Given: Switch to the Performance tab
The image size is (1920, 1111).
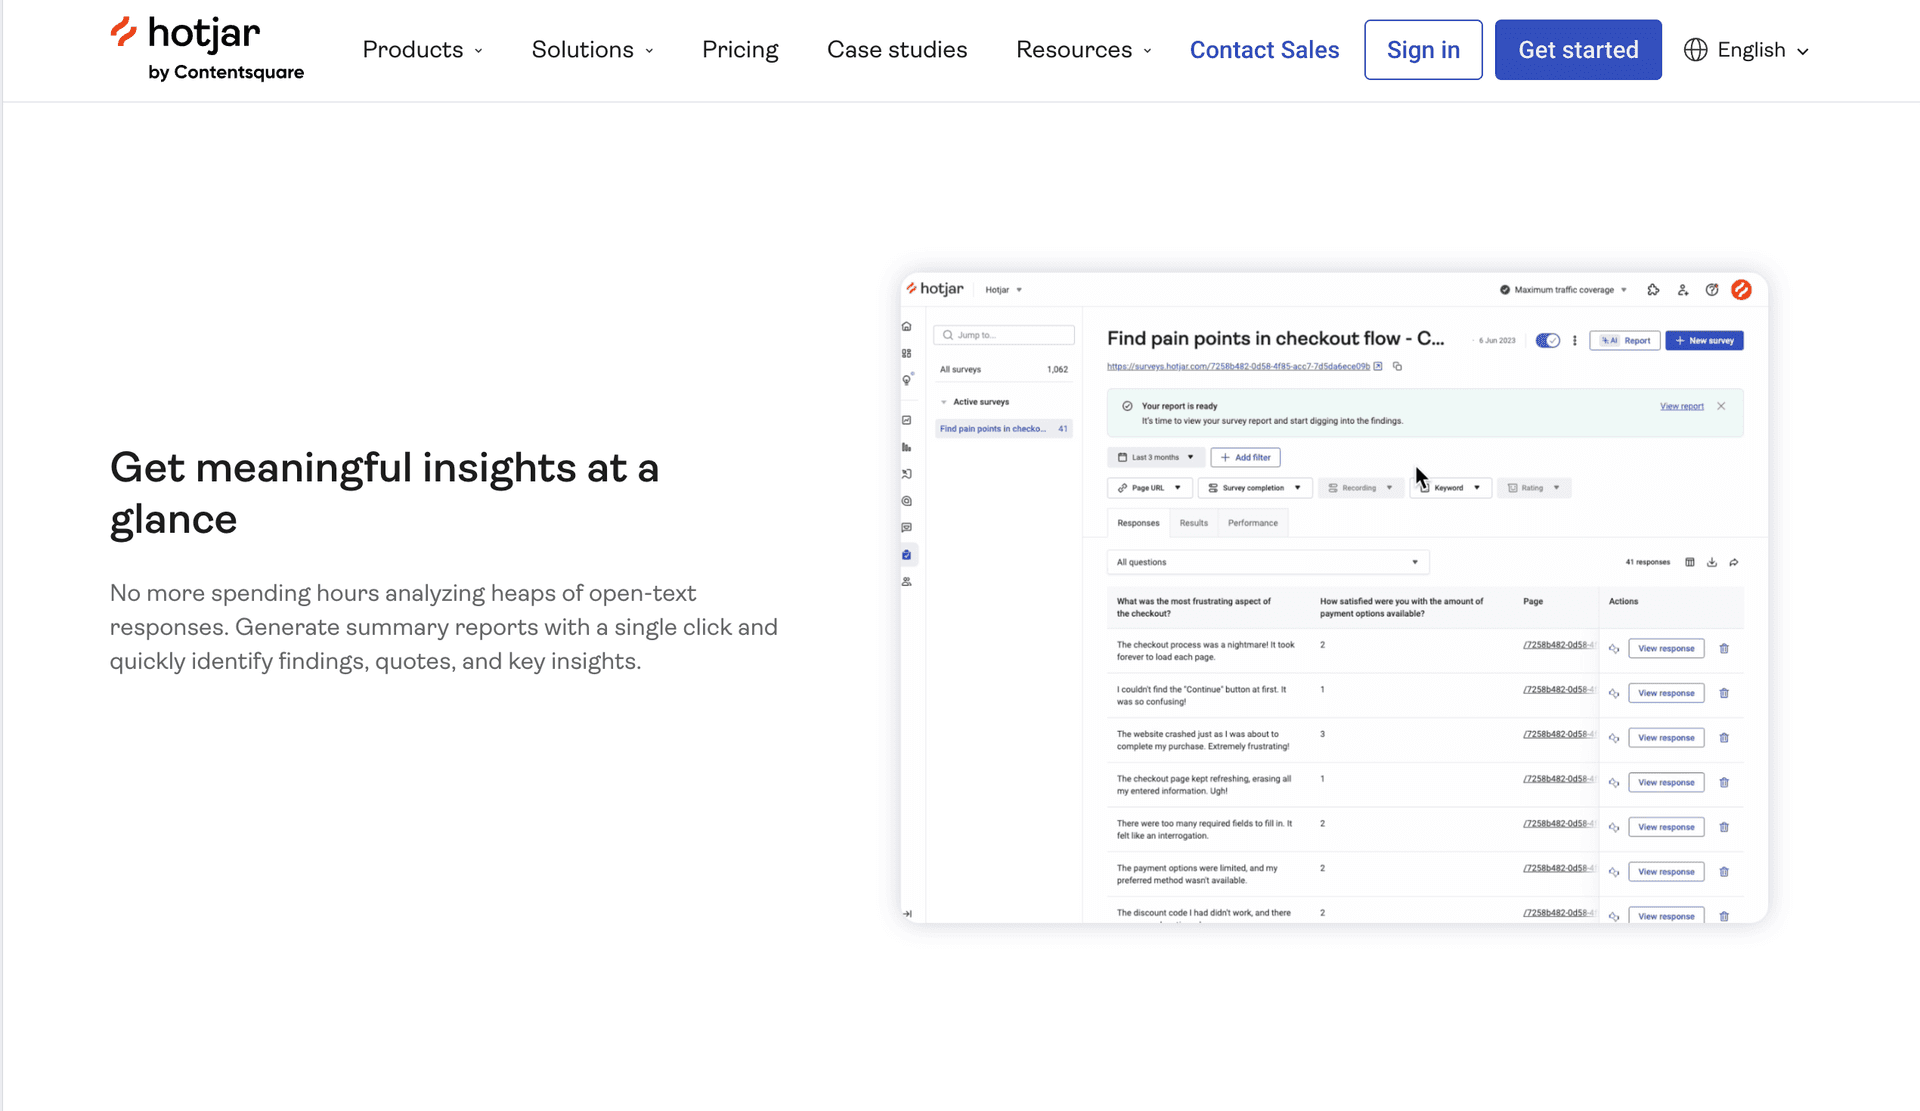Looking at the screenshot, I should [x=1253, y=523].
